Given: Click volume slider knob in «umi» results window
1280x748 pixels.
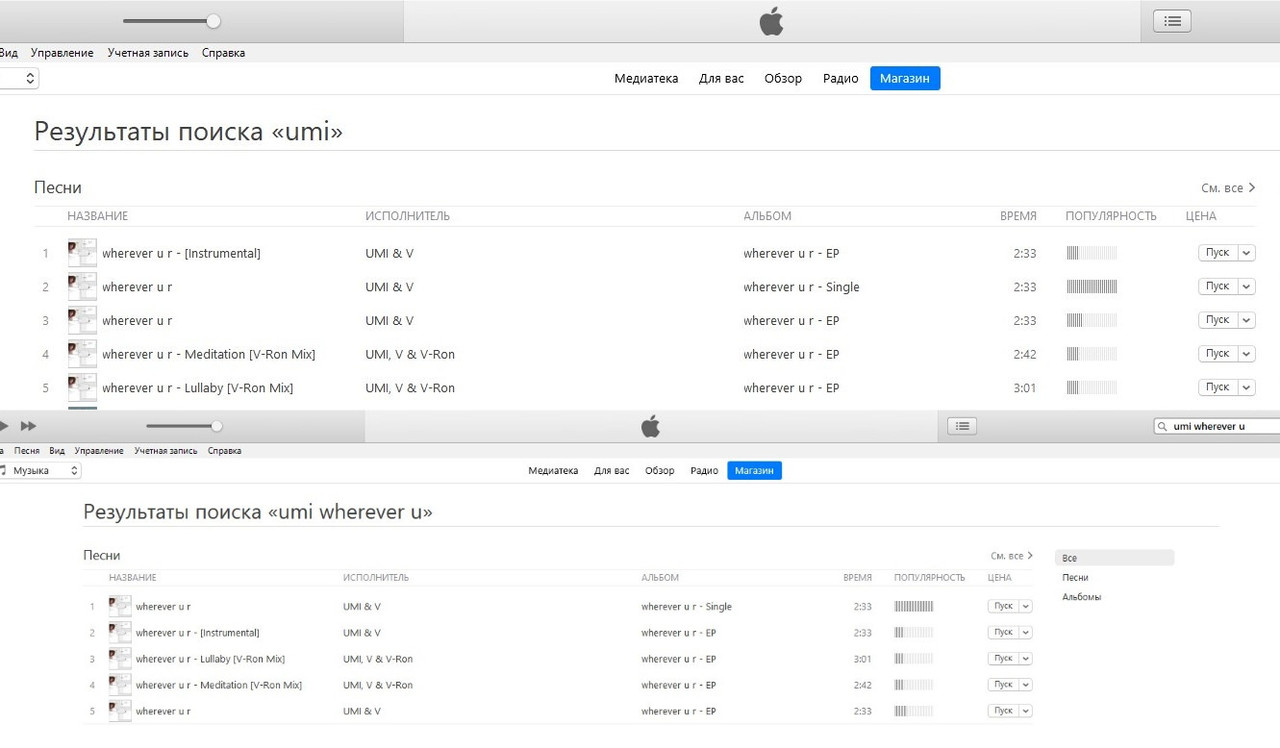Looking at the screenshot, I should point(213,21).
